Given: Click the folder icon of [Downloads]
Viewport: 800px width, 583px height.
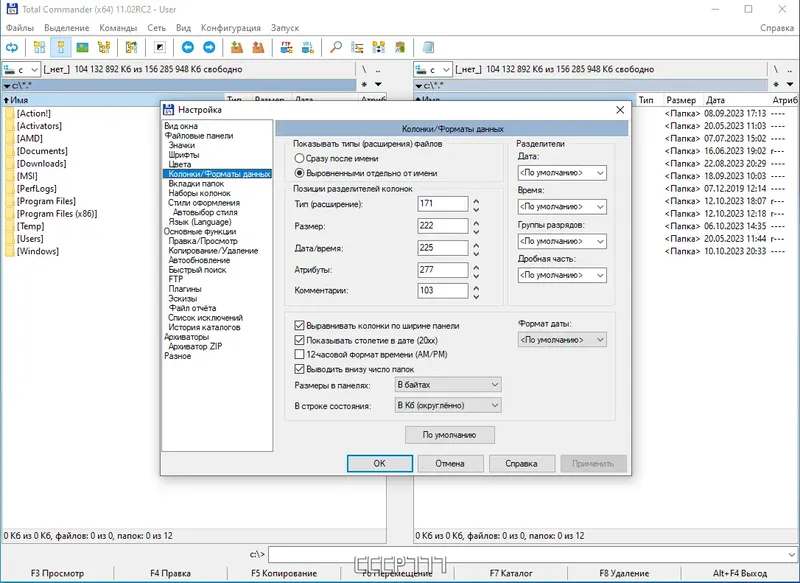Looking at the screenshot, I should click(10, 163).
